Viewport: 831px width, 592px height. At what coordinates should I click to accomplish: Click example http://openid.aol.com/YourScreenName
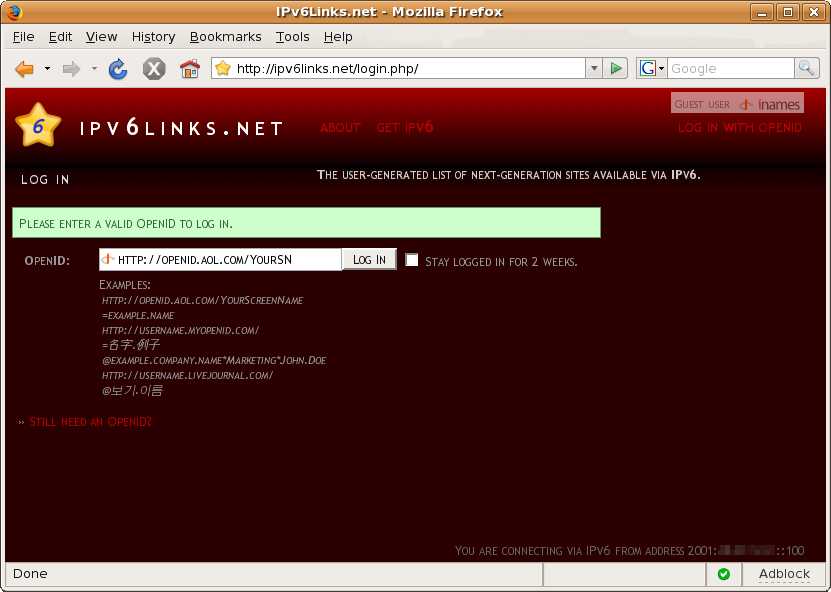tap(202, 301)
